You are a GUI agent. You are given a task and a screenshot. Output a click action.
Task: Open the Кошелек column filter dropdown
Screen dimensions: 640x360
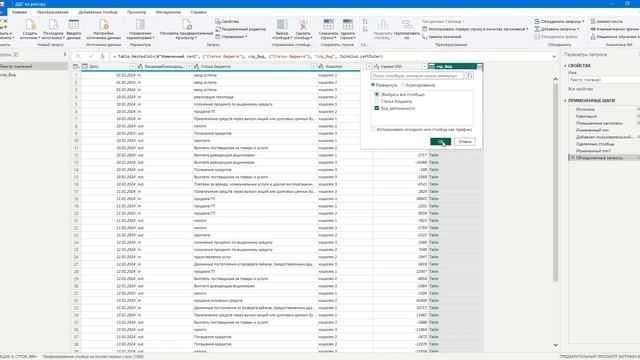click(x=369, y=66)
